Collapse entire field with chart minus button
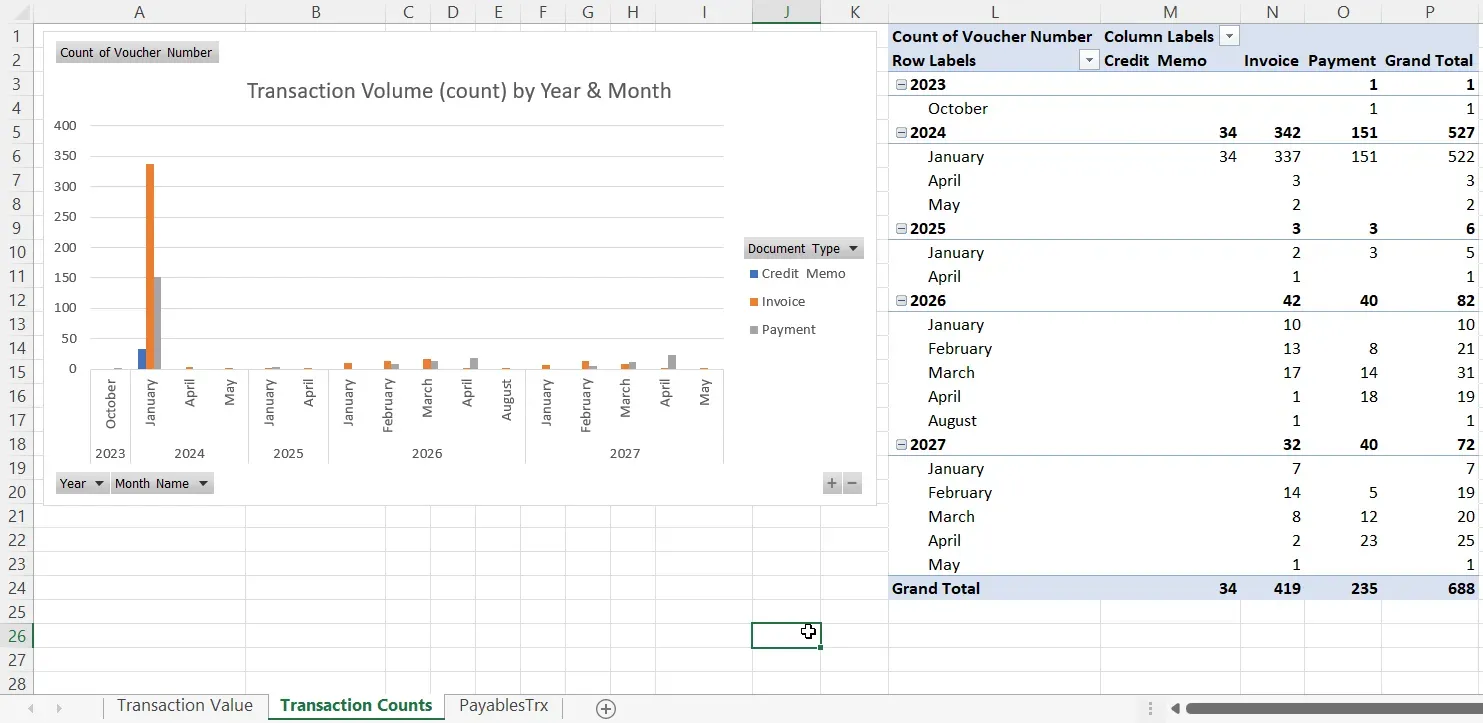This screenshot has height=723, width=1483. point(852,484)
